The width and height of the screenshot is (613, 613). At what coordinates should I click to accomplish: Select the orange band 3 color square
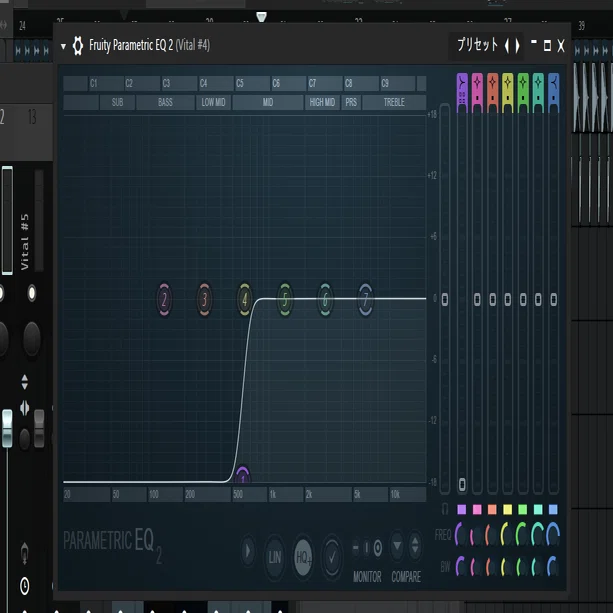click(492, 509)
